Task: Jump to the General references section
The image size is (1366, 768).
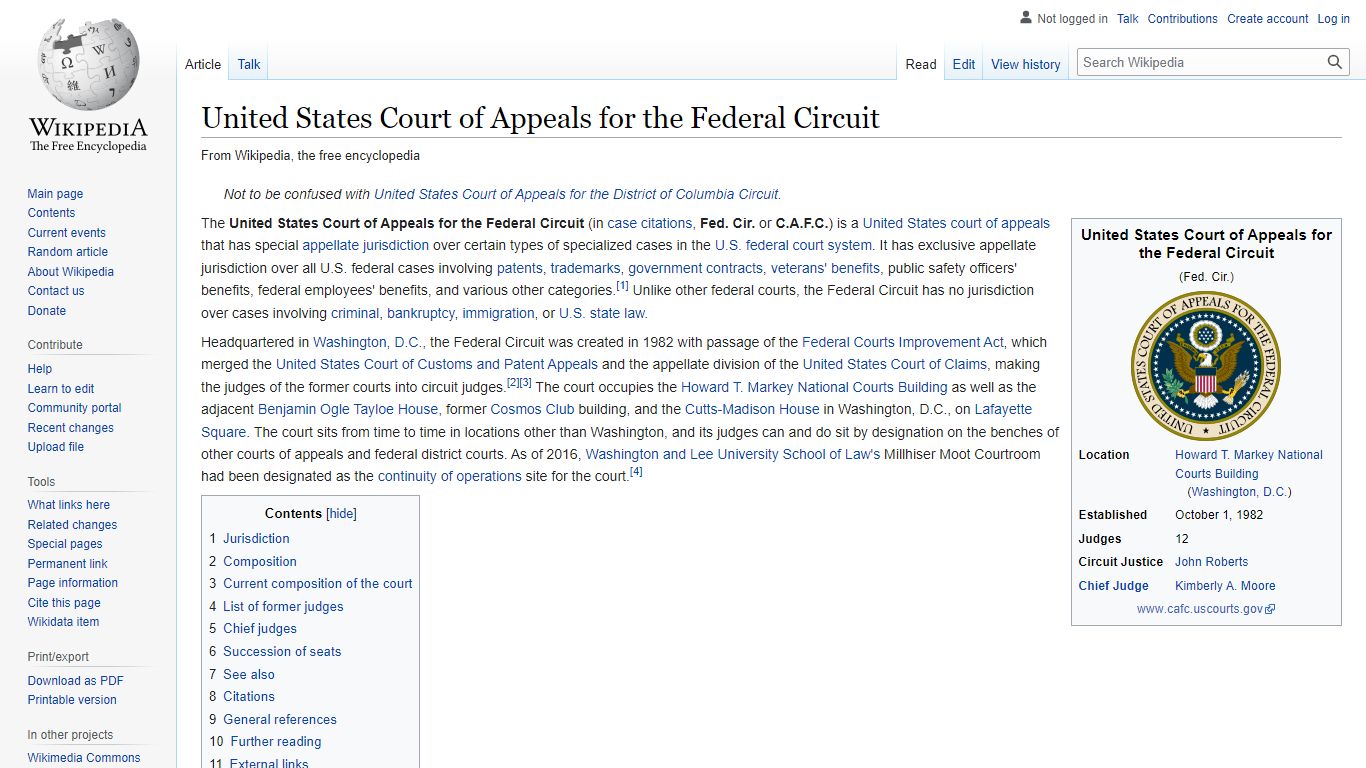Action: coord(273,719)
